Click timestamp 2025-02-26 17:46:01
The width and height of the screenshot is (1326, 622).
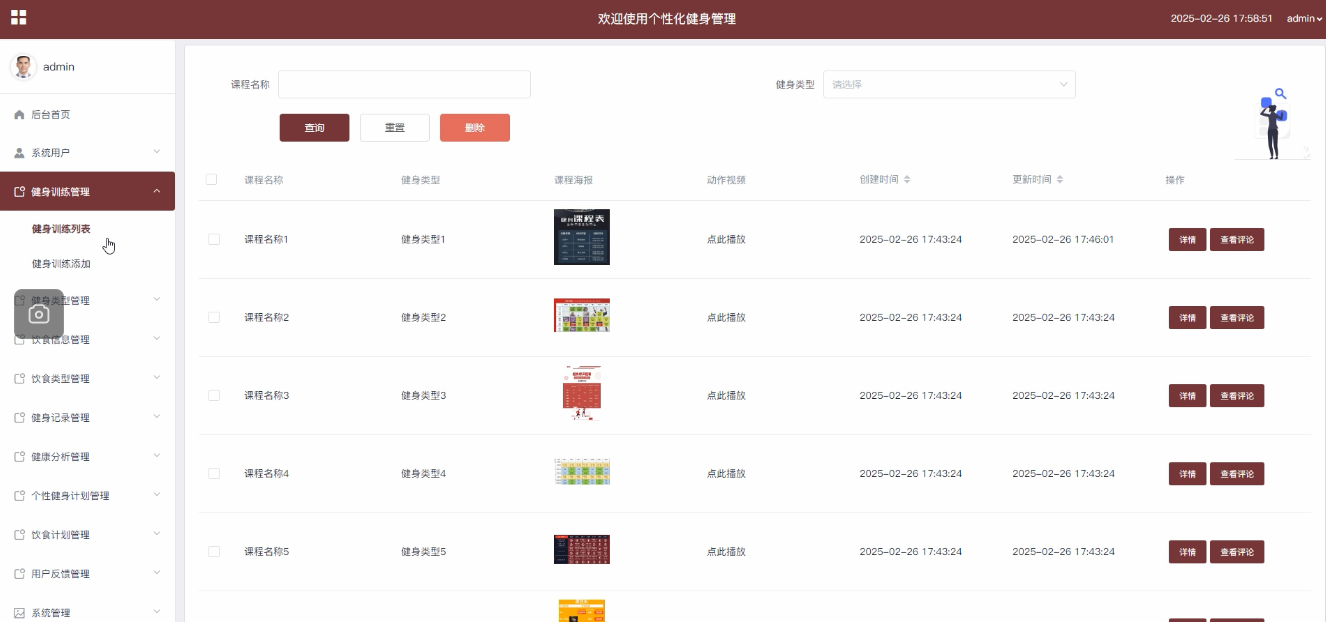click(1063, 240)
